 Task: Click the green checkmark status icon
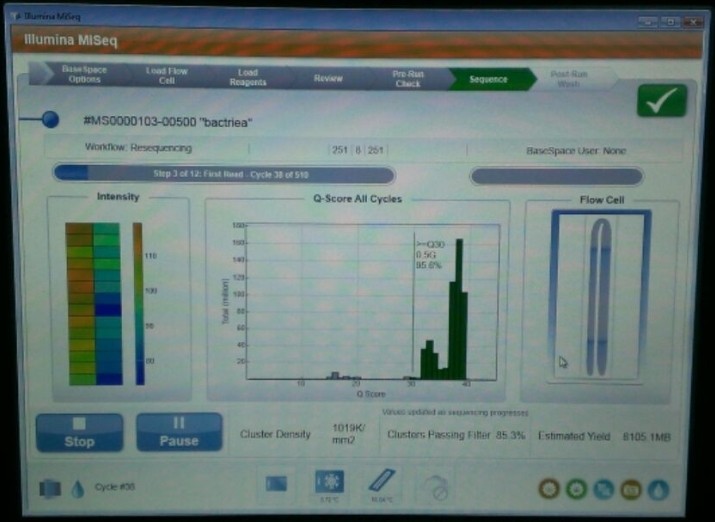[662, 101]
